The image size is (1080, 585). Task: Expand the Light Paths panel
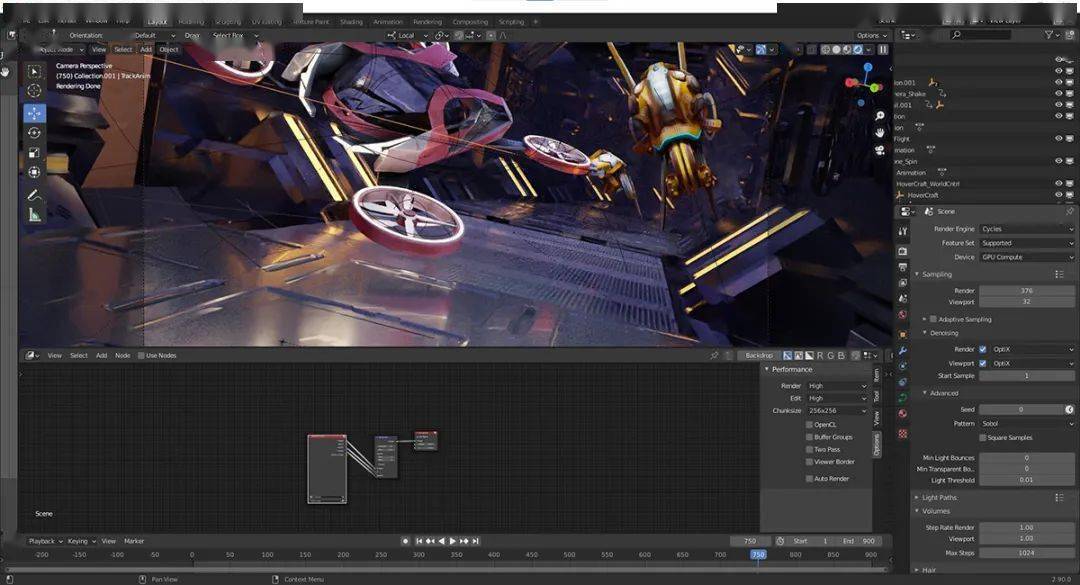pos(939,497)
